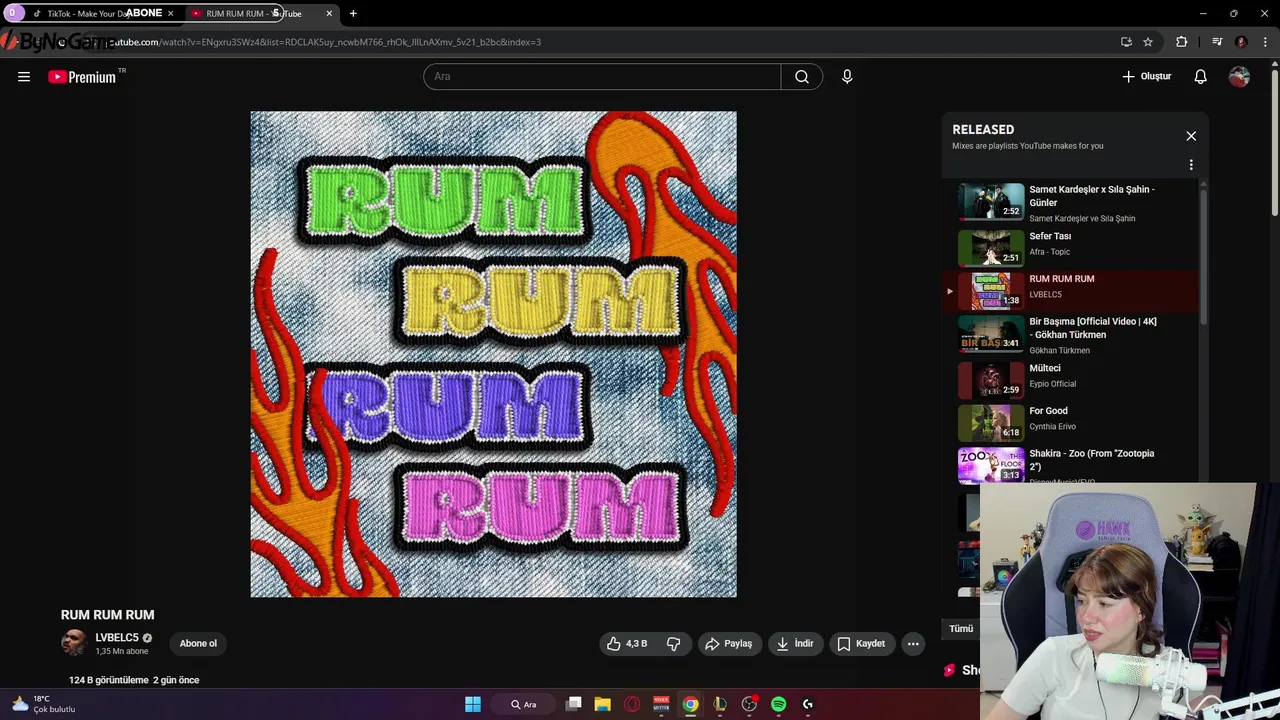
Task: Start voice search with microphone icon
Action: click(847, 77)
